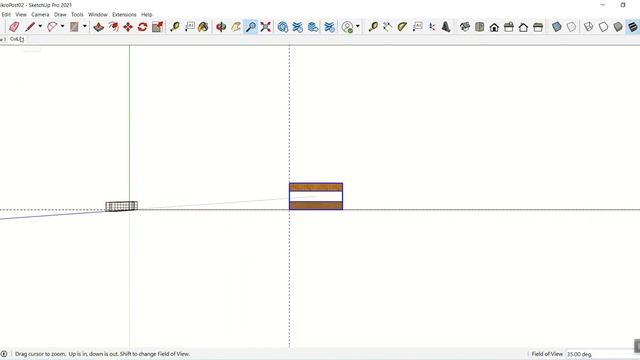Enable Shaded With Textures style
The width and height of the screenshot is (640, 360).
tap(633, 27)
